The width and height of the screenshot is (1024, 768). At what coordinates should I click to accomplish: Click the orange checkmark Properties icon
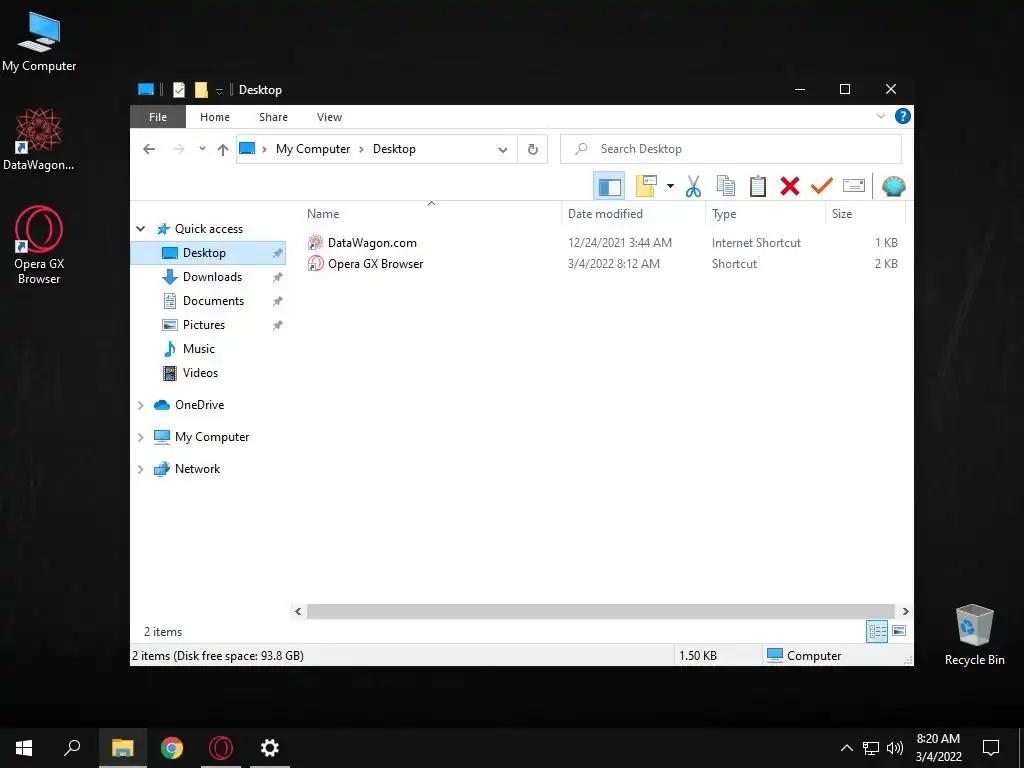(x=822, y=187)
